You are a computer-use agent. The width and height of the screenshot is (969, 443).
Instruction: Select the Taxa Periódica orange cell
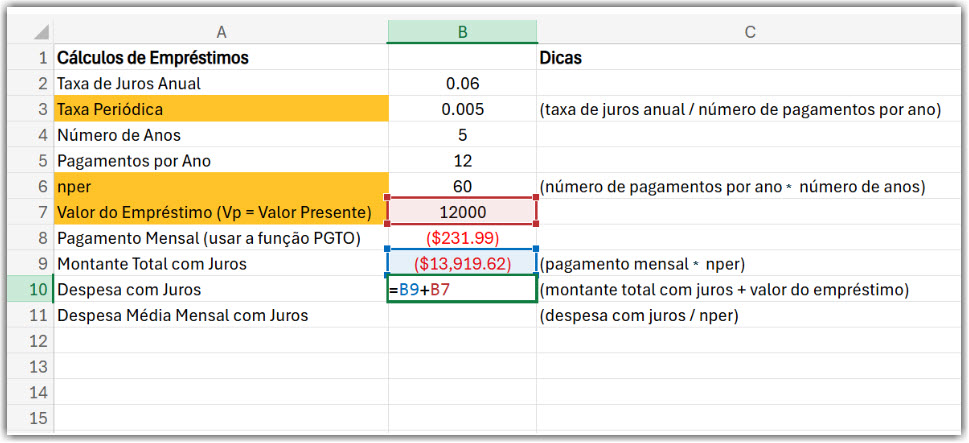[x=221, y=109]
